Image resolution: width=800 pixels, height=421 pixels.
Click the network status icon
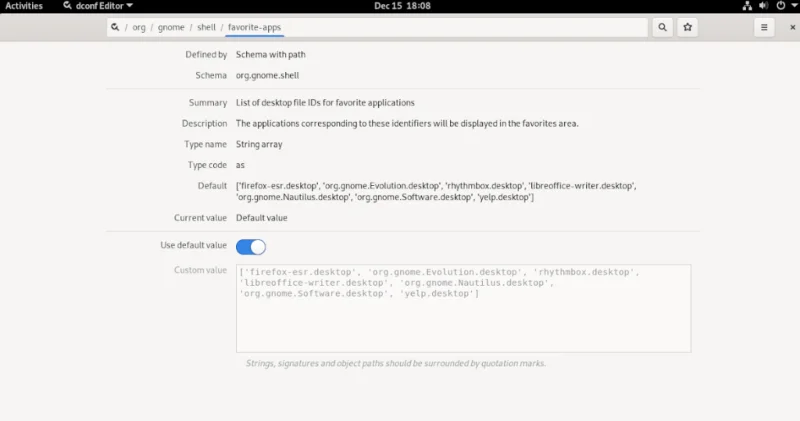pos(747,6)
